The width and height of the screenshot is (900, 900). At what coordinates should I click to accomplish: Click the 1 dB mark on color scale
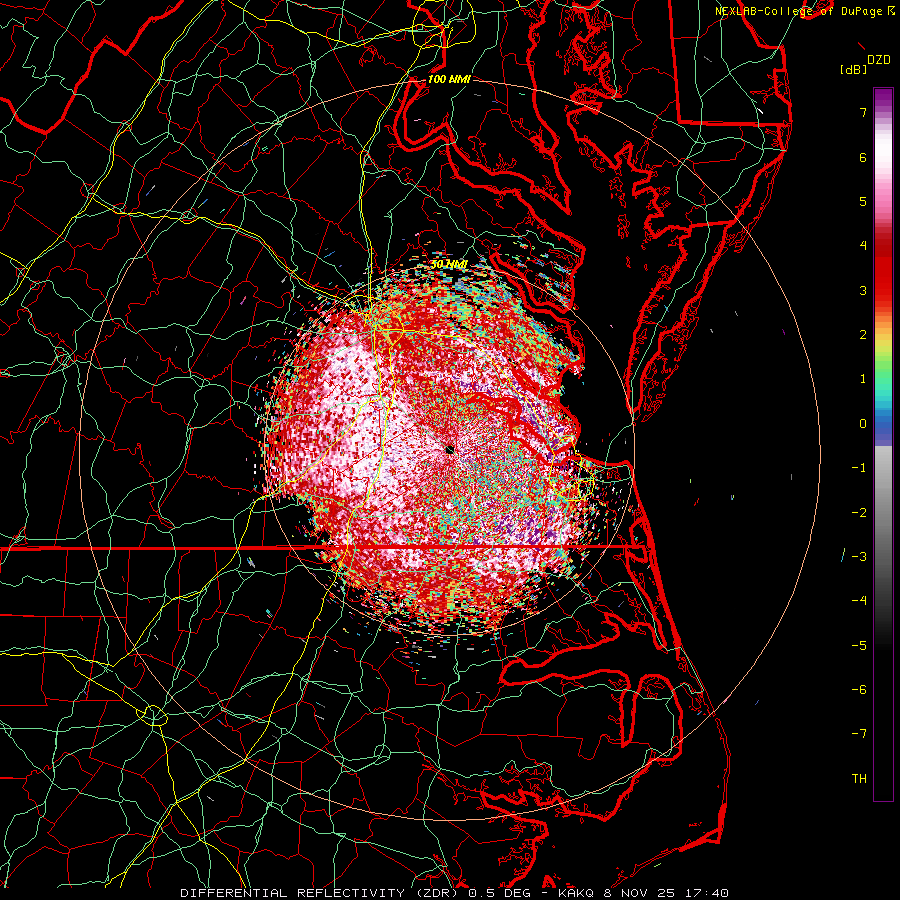[863, 379]
